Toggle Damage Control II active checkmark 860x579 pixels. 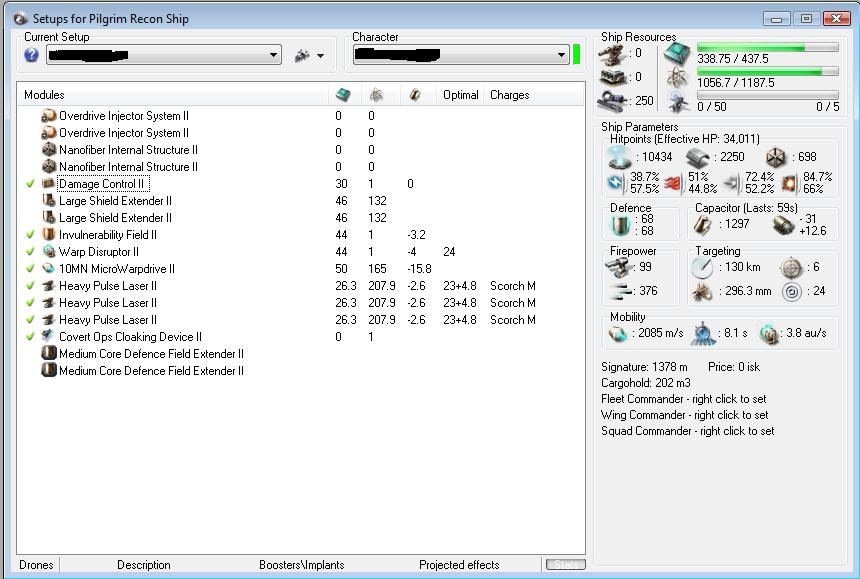(x=31, y=184)
